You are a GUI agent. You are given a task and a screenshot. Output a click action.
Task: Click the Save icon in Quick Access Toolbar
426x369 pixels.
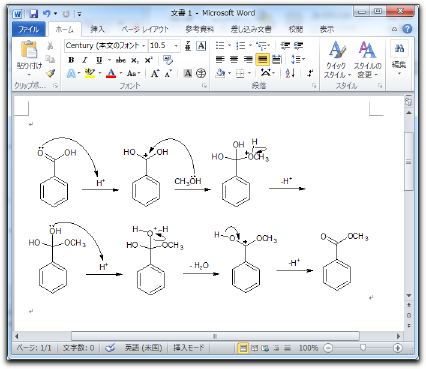[33, 14]
